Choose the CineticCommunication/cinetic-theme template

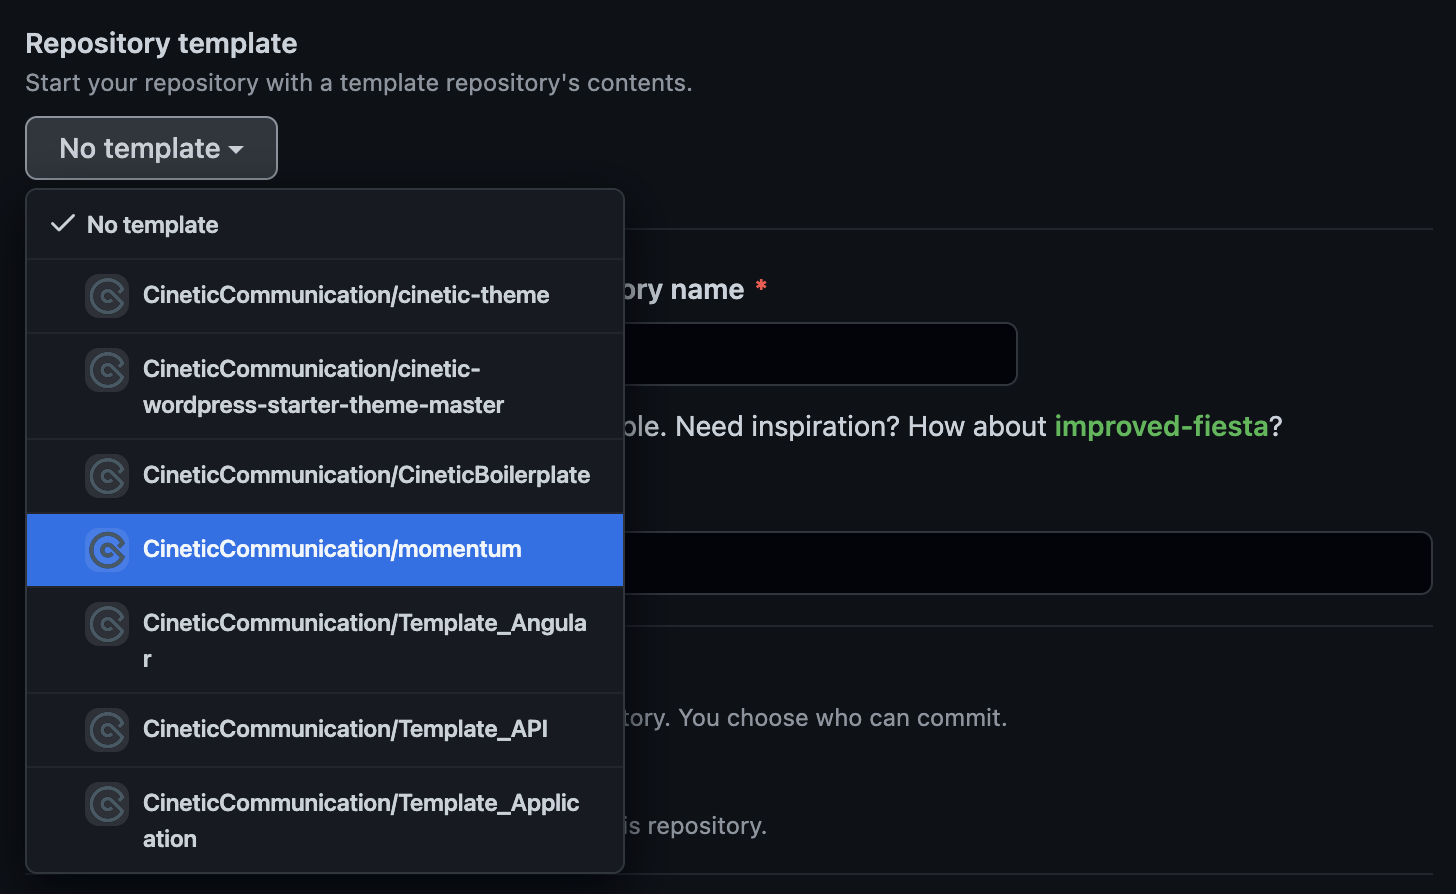346,295
